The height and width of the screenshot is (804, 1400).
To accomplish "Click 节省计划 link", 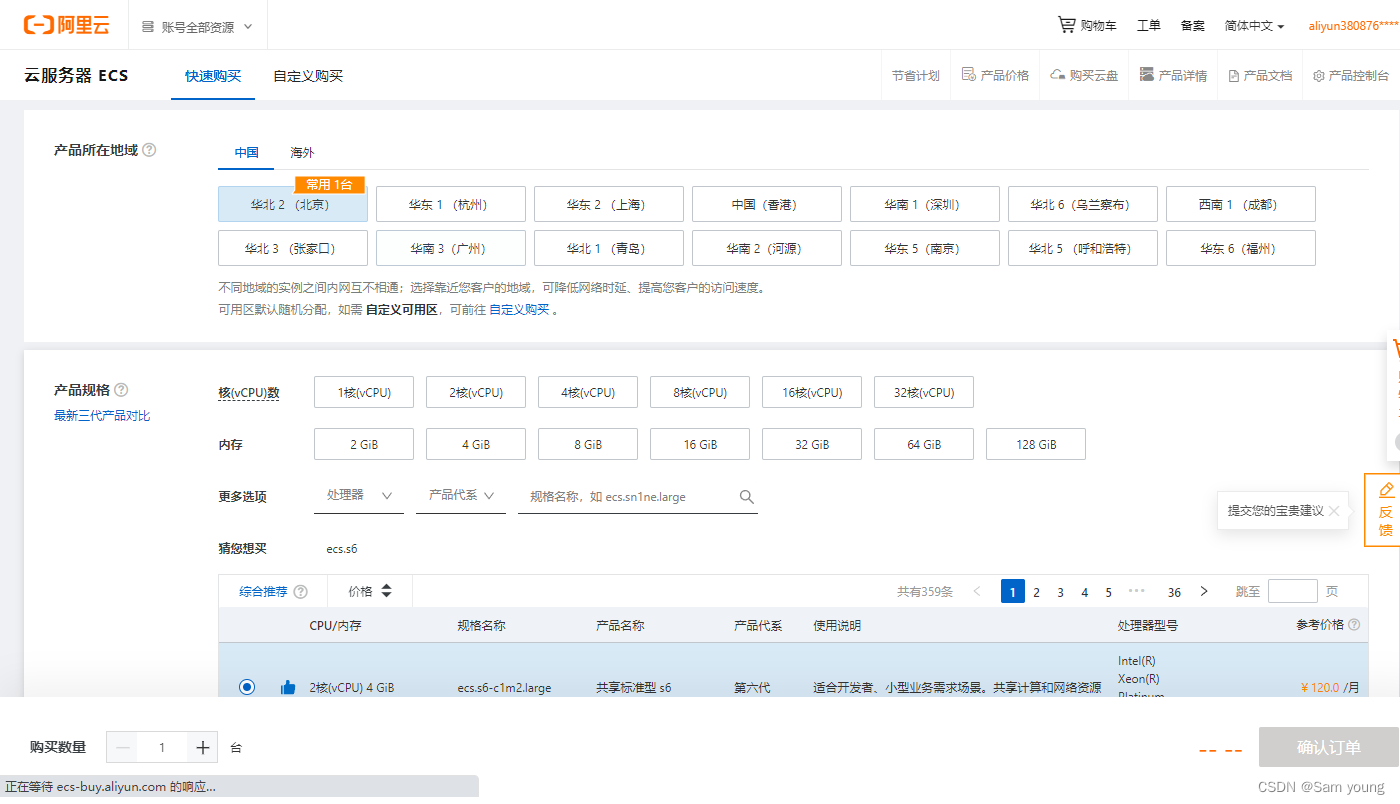I will (916, 76).
